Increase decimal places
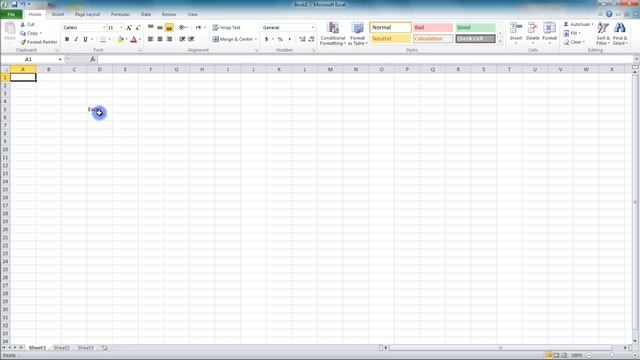 pos(302,39)
